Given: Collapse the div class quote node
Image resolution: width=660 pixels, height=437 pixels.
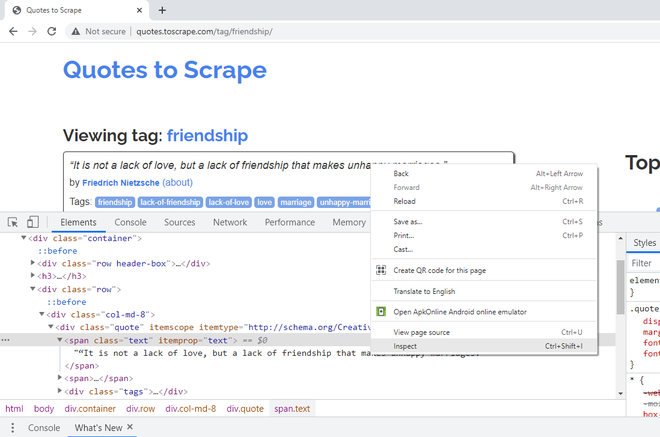Looking at the screenshot, I should click(x=51, y=327).
